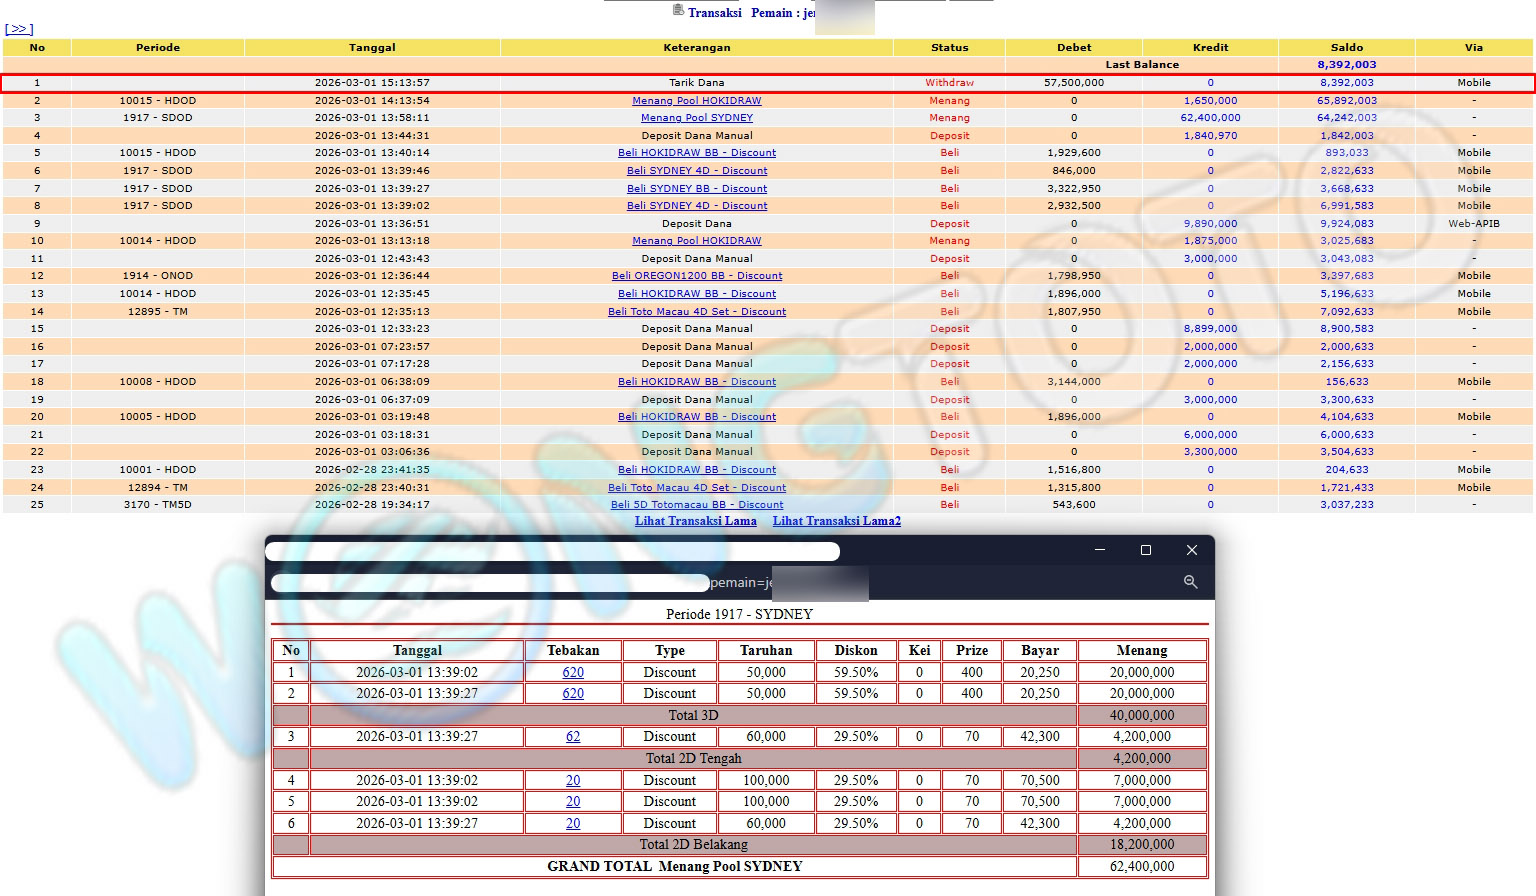This screenshot has height=896, width=1536.
Task: Expand using the [>>] link
Action: (x=19, y=29)
